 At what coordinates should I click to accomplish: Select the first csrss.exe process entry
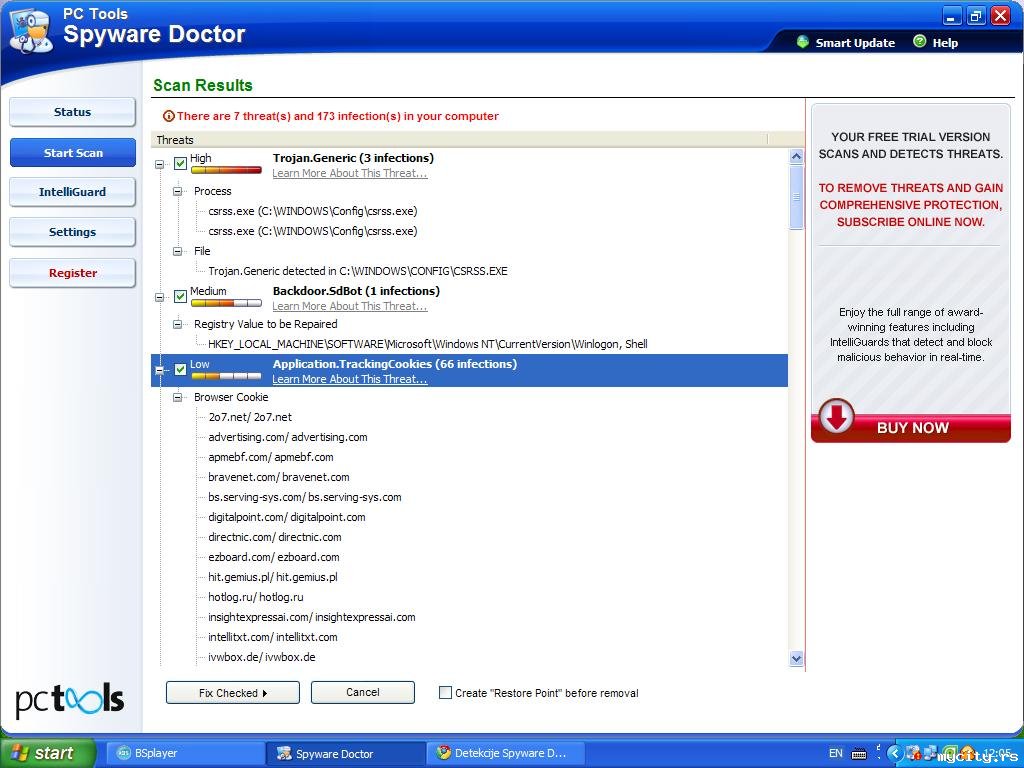pyautogui.click(x=313, y=212)
